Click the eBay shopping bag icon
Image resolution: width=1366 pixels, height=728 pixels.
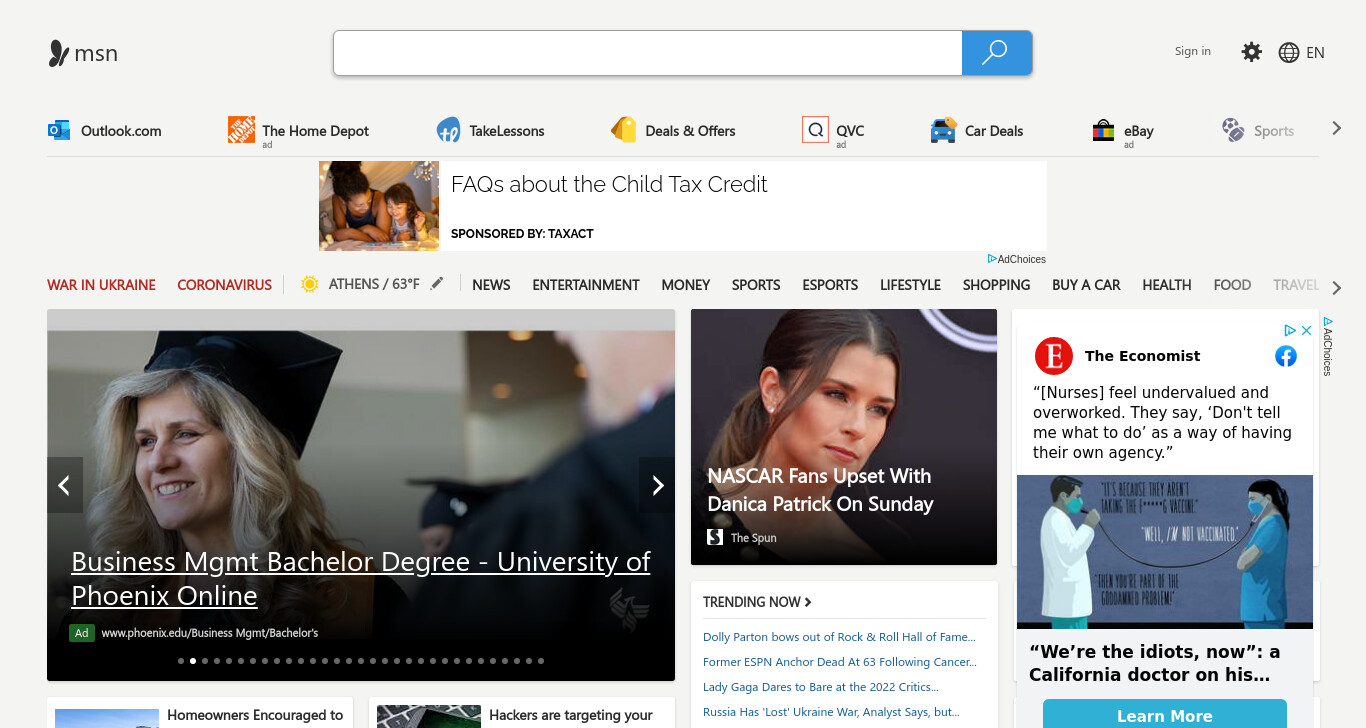tap(1103, 130)
